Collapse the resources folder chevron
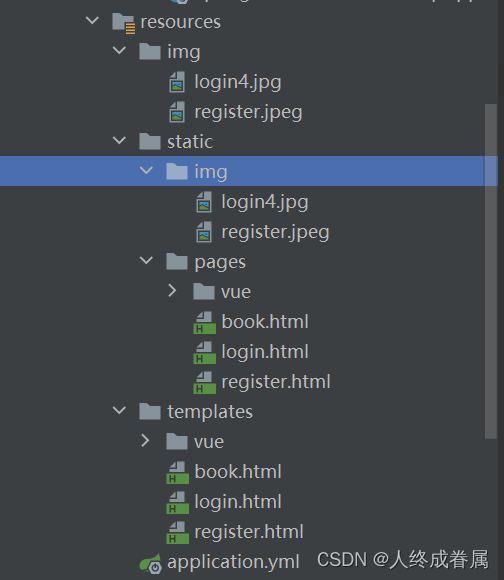Viewport: 504px width, 580px height. tap(92, 20)
